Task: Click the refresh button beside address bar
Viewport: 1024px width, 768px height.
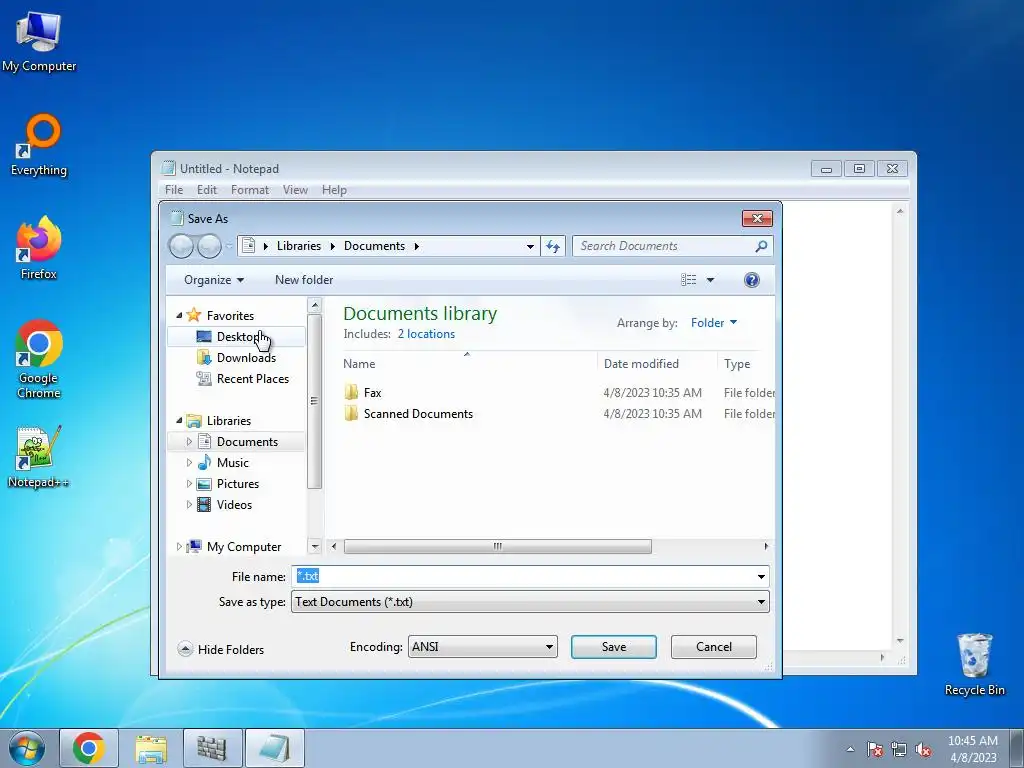Action: tap(552, 246)
